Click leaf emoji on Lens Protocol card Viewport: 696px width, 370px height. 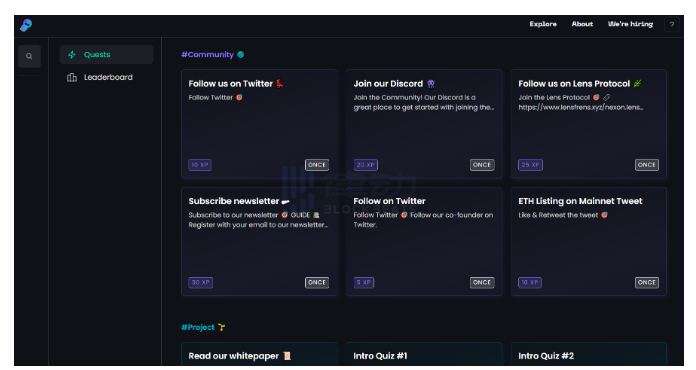[x=637, y=83]
